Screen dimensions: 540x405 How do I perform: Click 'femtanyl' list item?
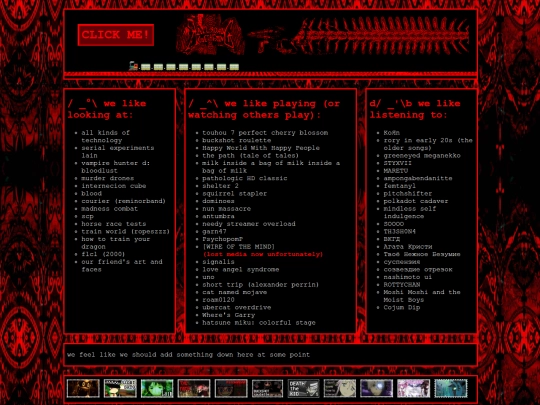click(399, 186)
